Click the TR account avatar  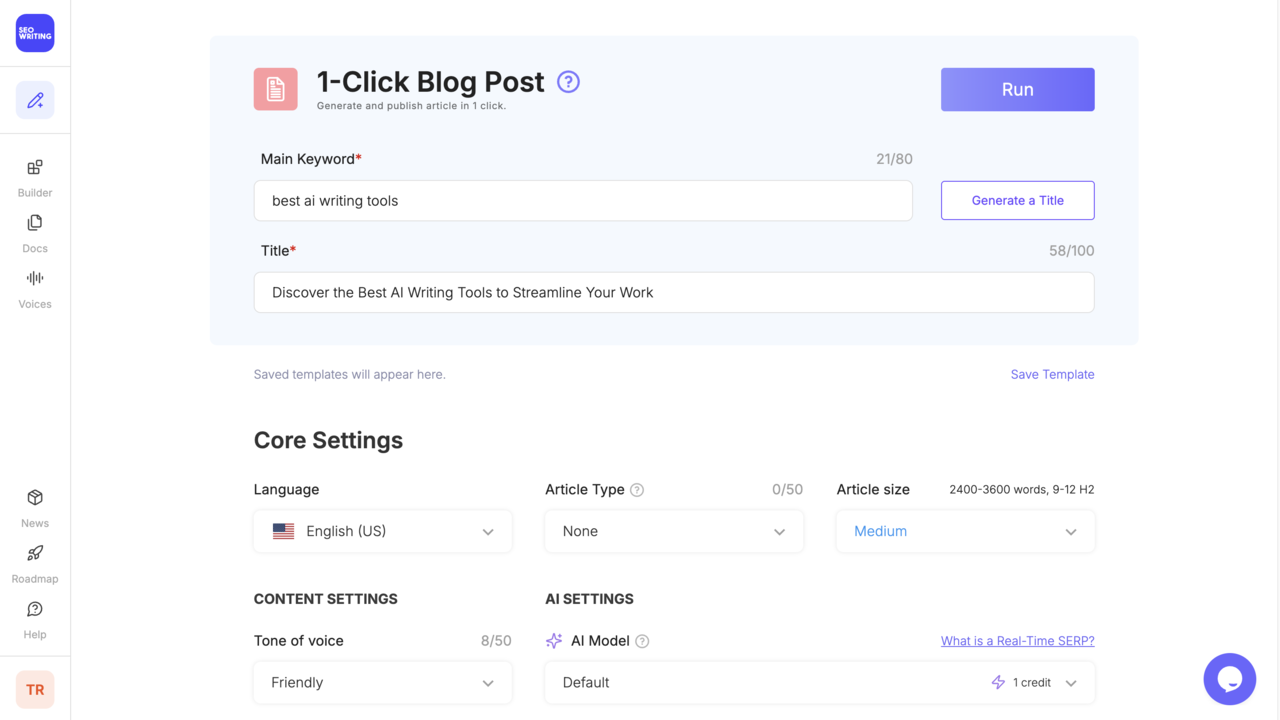pyautogui.click(x=34, y=689)
